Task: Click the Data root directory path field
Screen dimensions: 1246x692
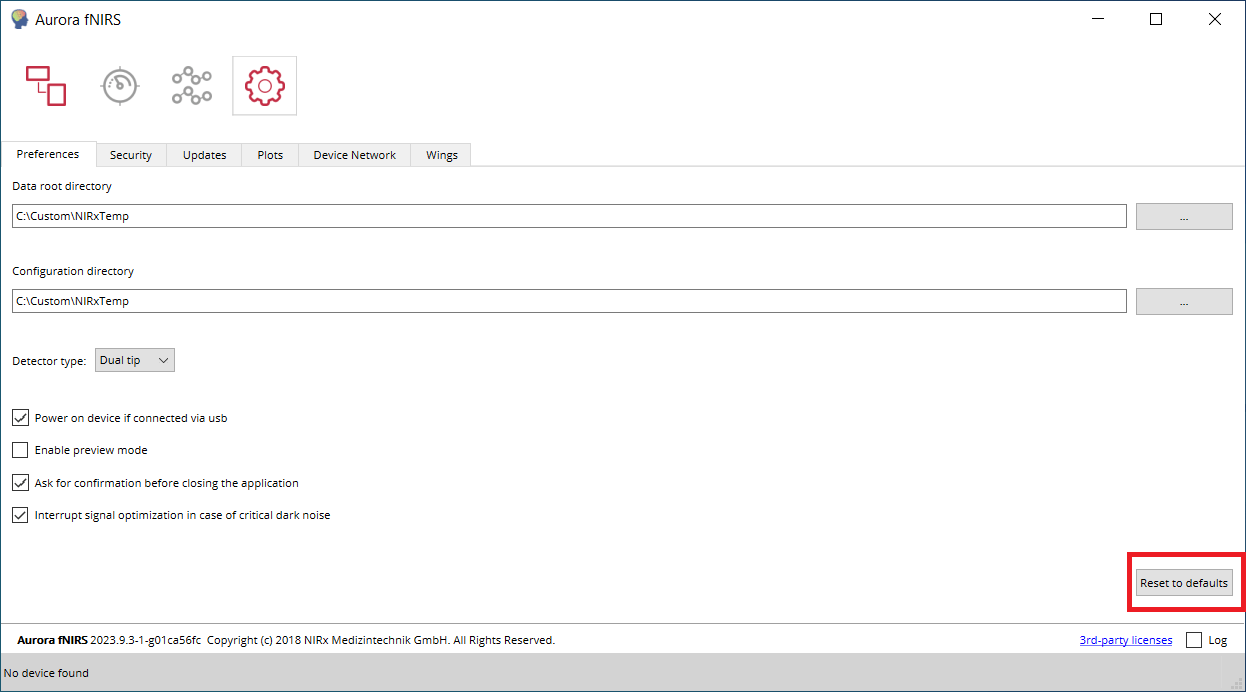Action: click(x=569, y=216)
